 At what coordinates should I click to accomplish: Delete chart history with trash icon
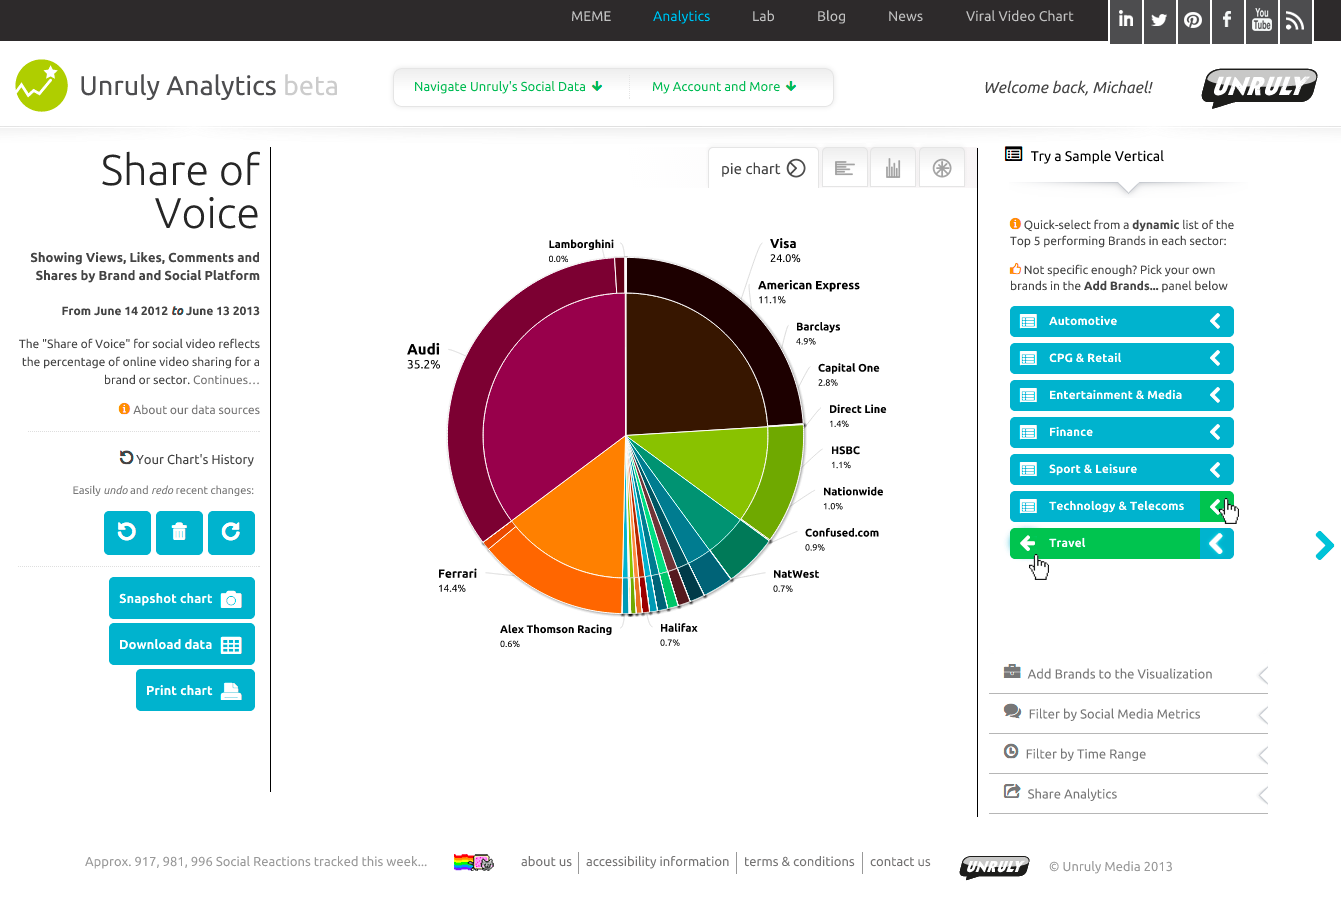point(179,532)
